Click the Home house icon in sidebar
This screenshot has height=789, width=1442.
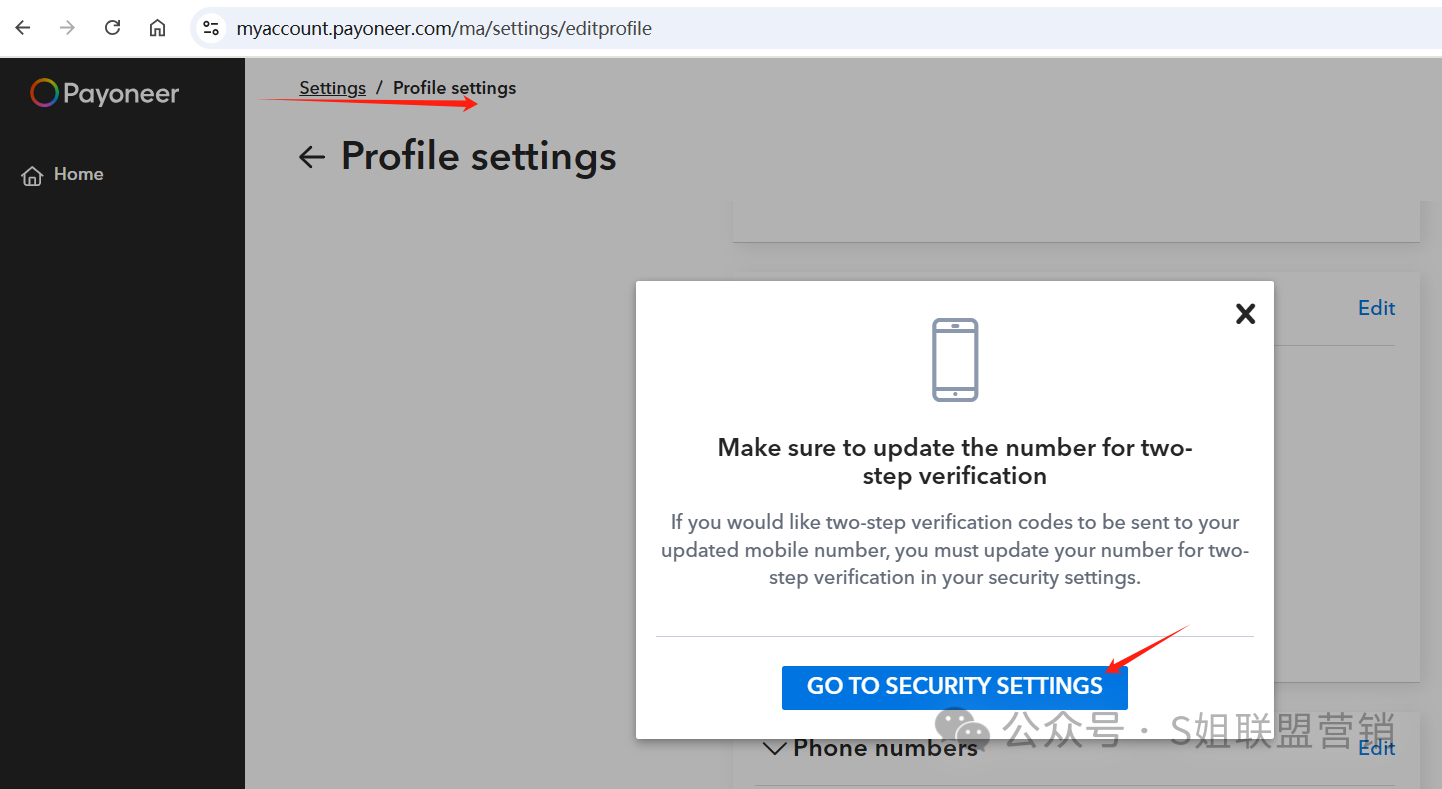pyautogui.click(x=33, y=176)
